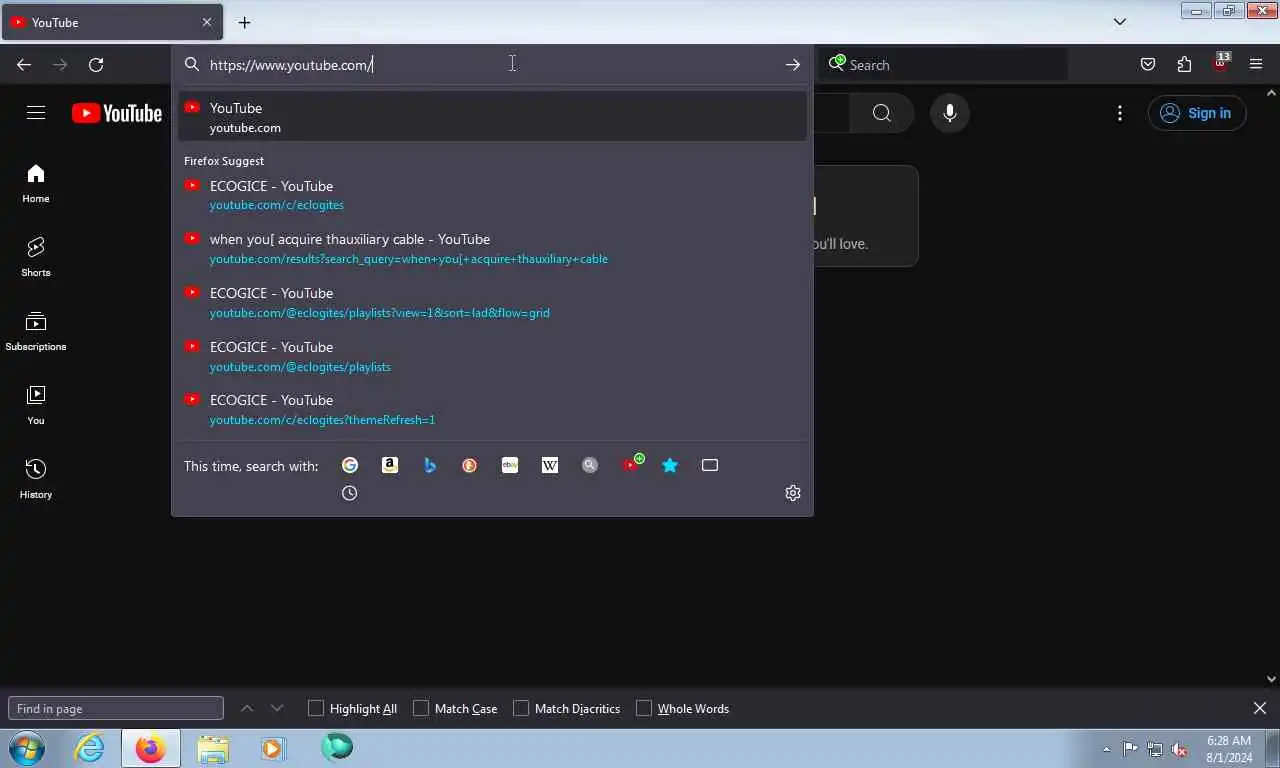Open search settings gear in urlbar panel
Viewport: 1280px width, 768px height.
[x=793, y=493]
